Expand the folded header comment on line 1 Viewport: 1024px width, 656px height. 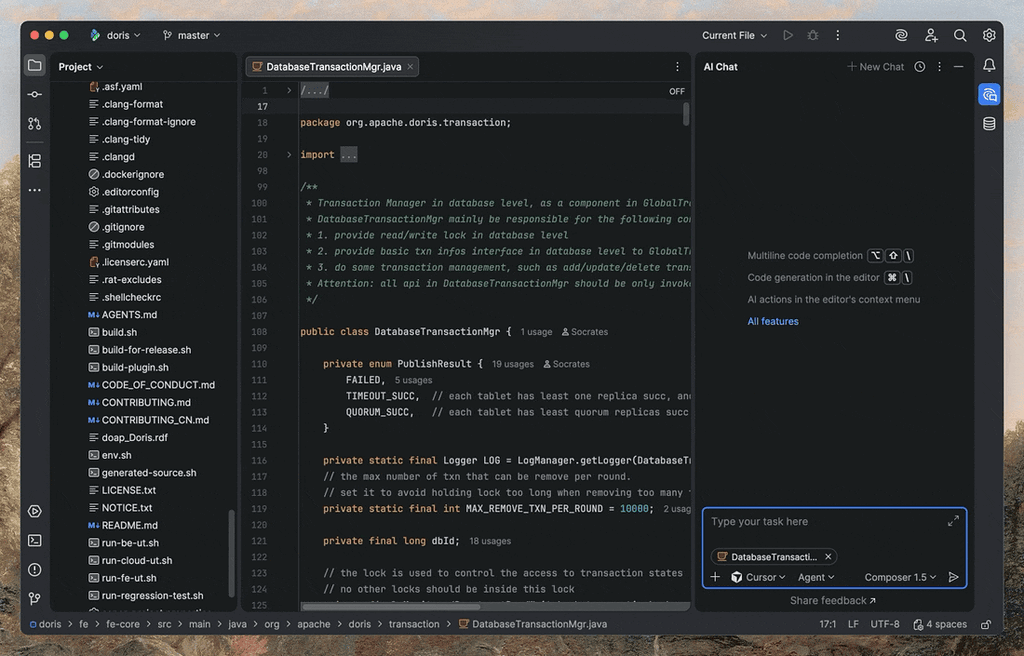pos(289,90)
